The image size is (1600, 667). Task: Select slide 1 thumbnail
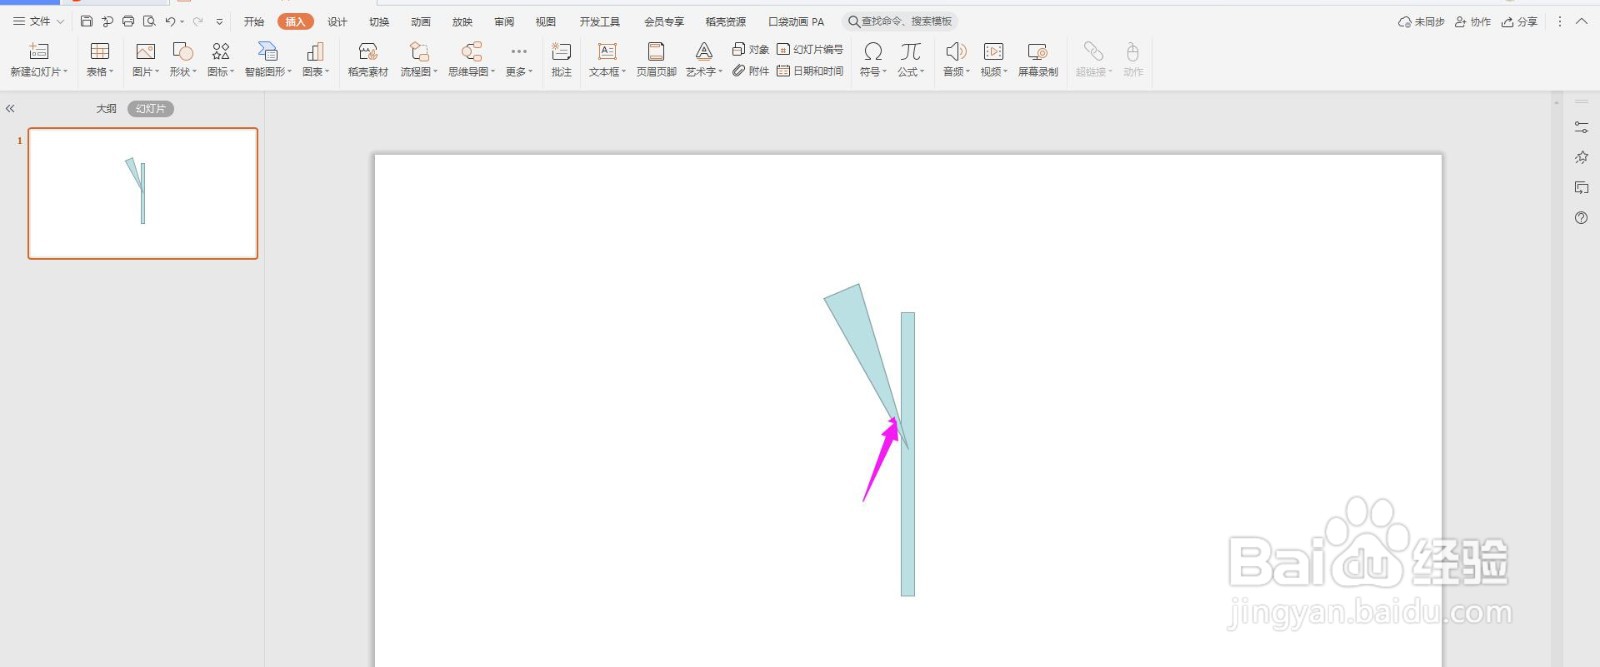click(143, 193)
